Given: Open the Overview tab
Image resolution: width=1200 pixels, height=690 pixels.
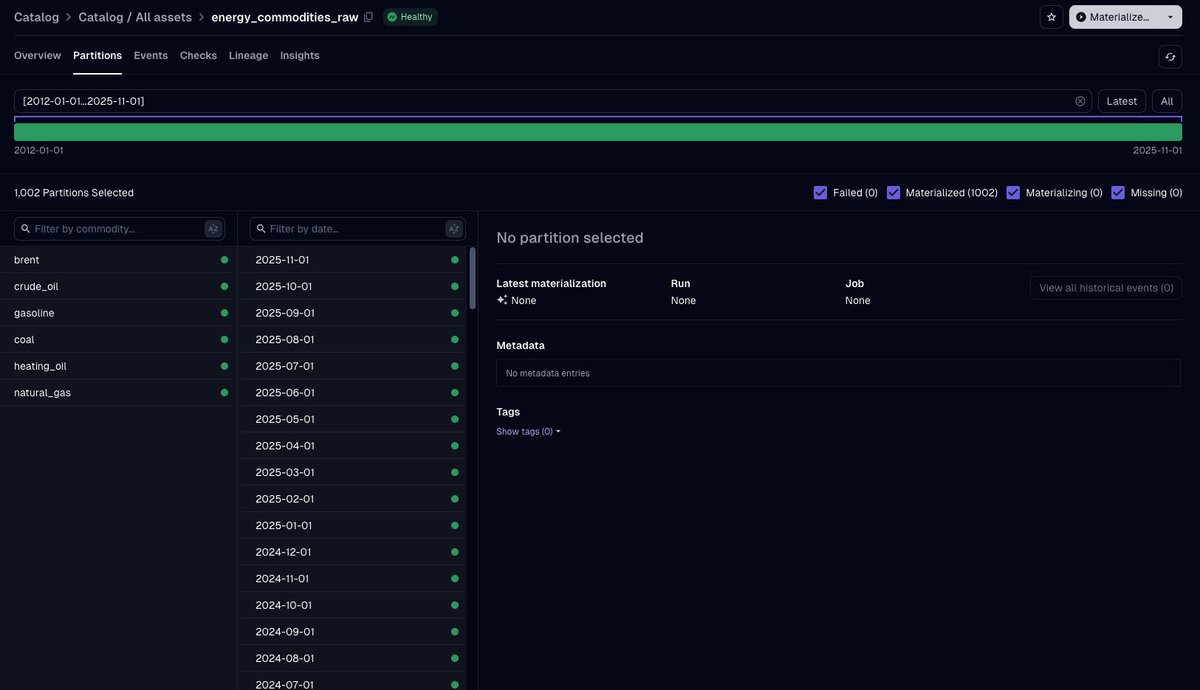Looking at the screenshot, I should (37, 55).
